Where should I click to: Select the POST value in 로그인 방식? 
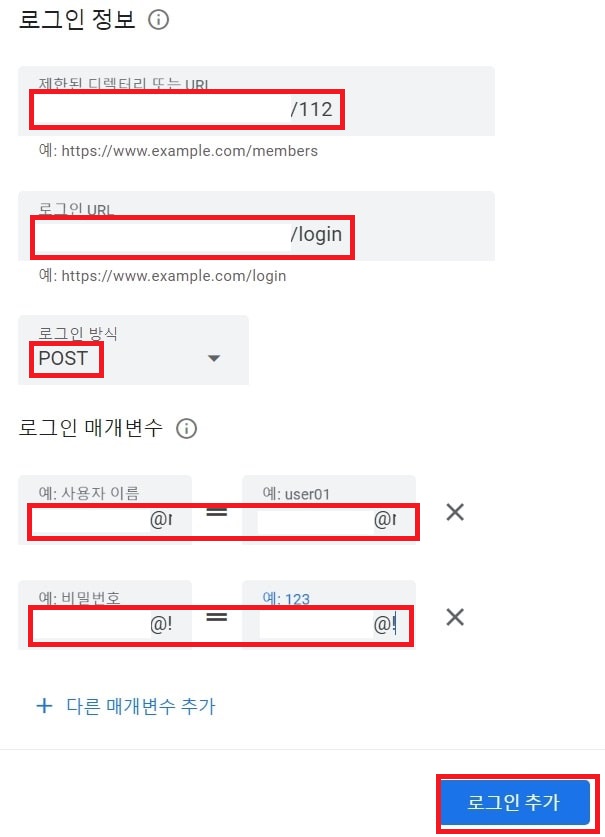point(64,358)
